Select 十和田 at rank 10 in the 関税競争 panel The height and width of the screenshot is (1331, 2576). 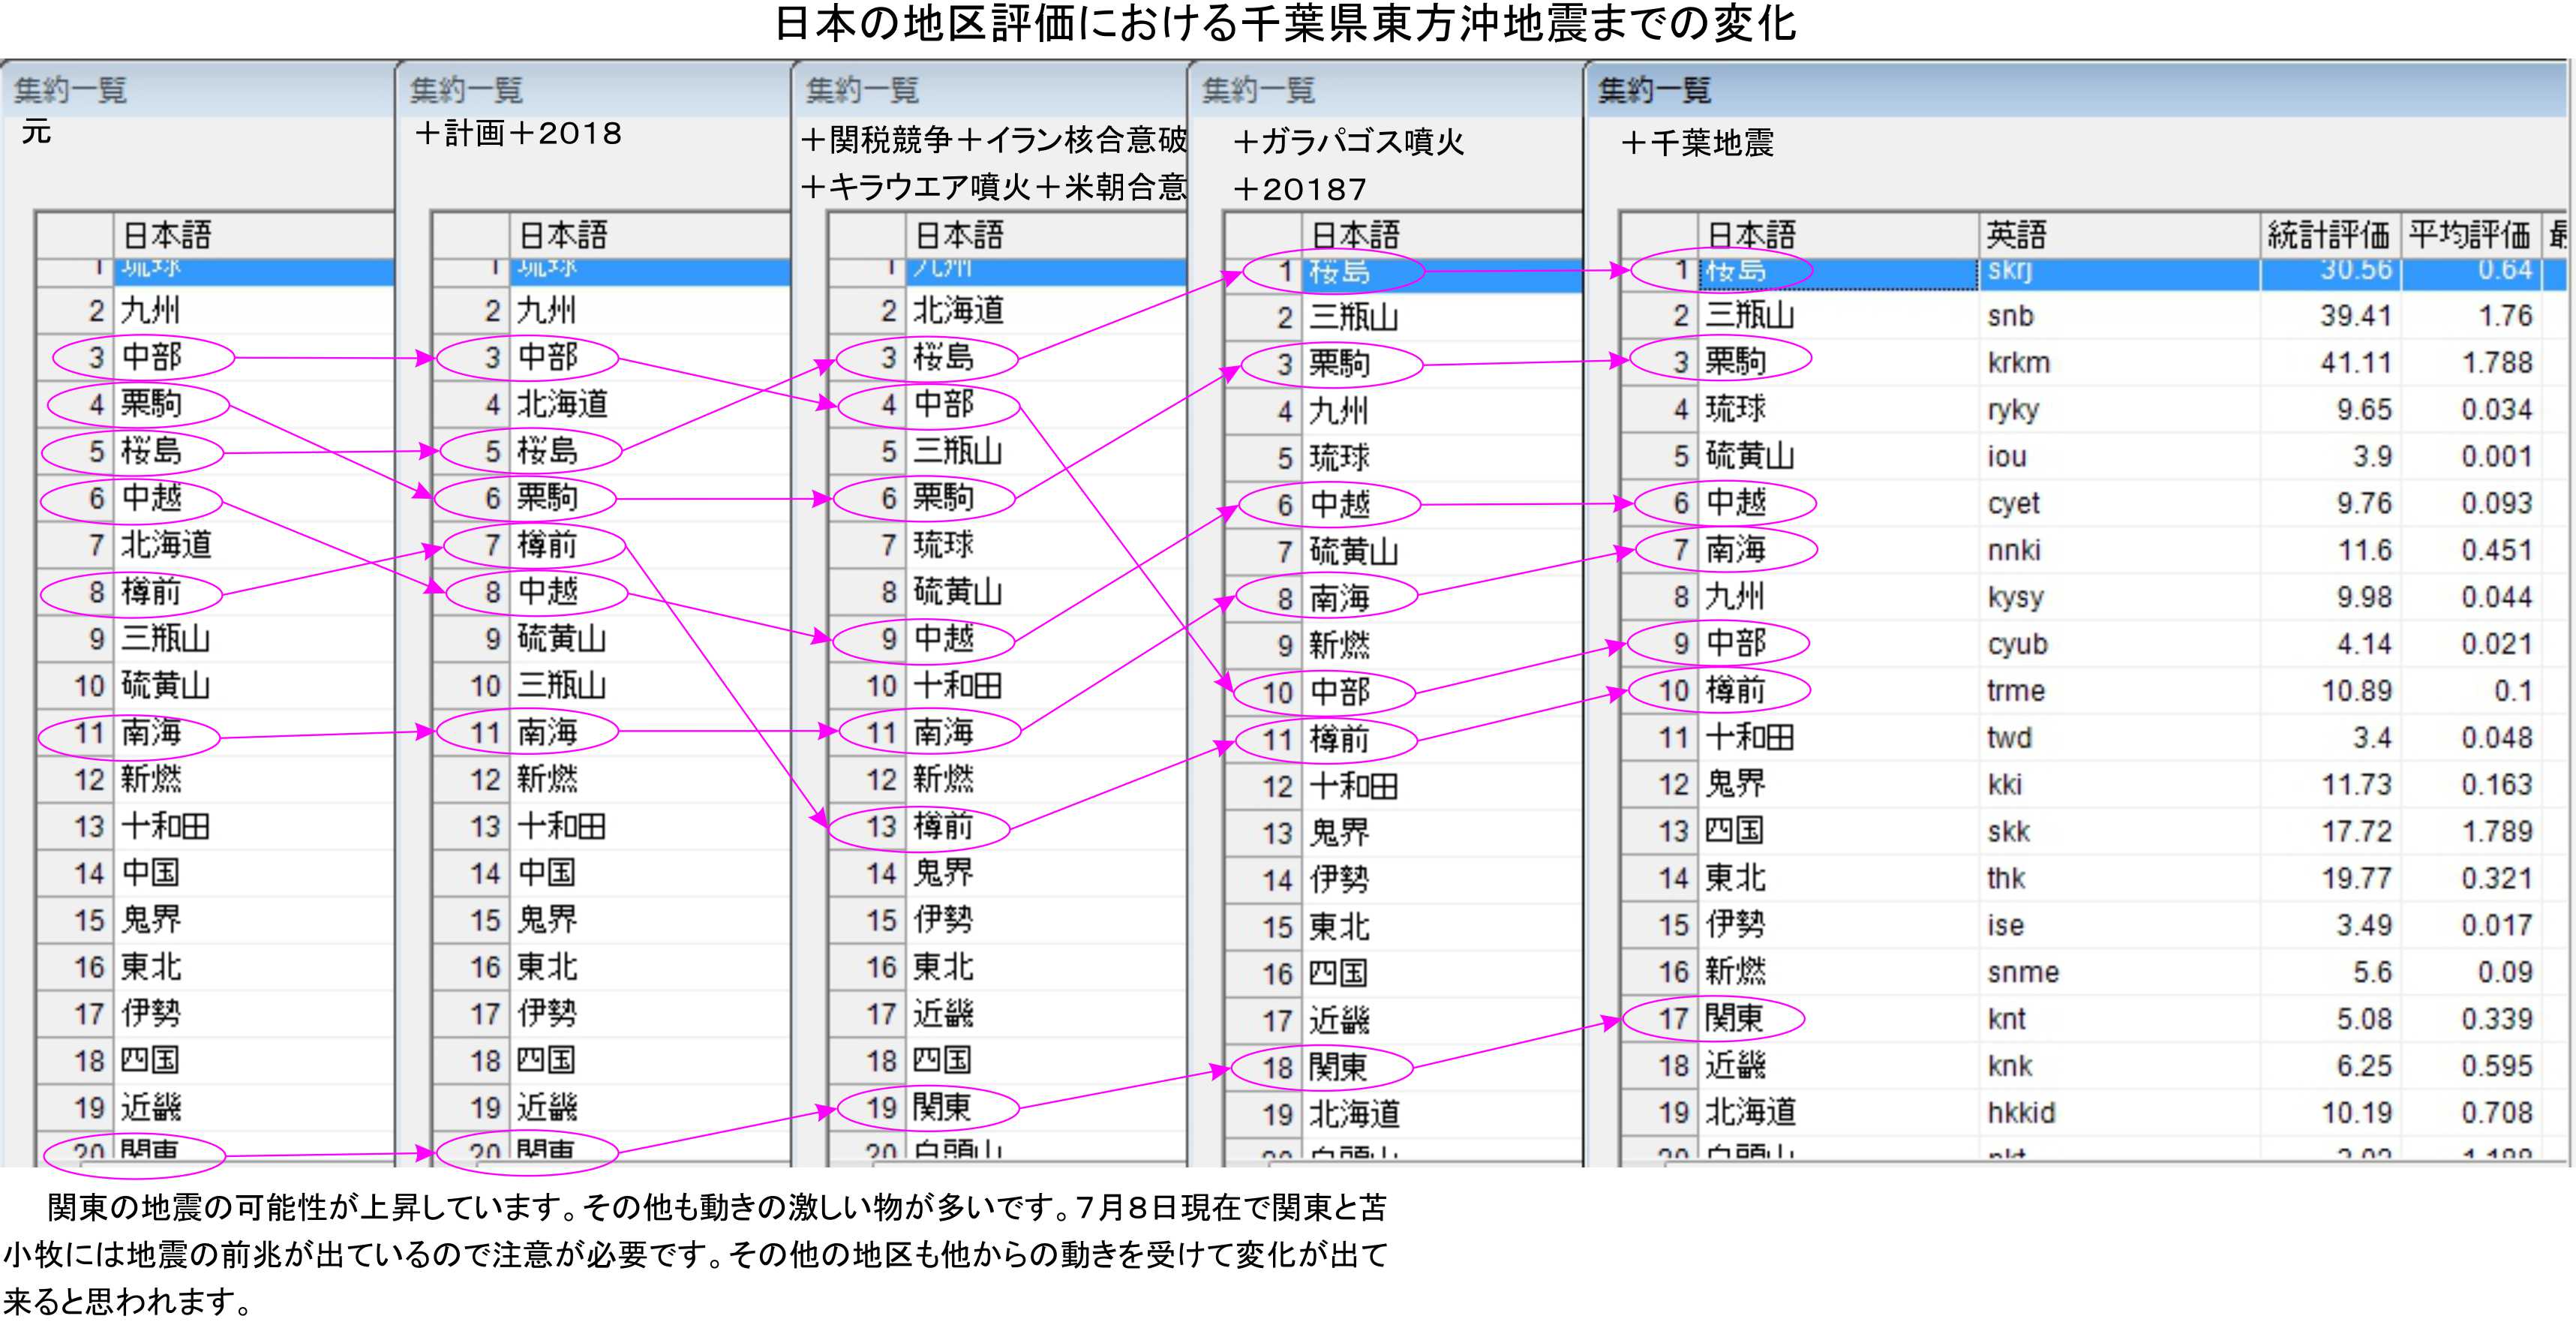tap(957, 686)
